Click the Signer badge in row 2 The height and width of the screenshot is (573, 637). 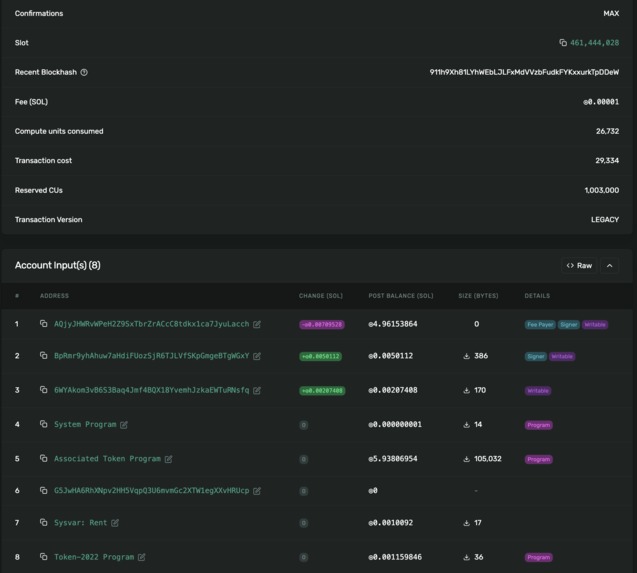[535, 356]
